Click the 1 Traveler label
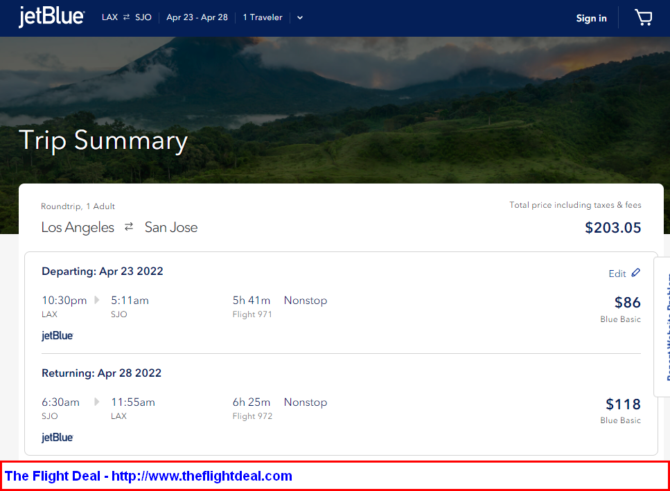This screenshot has height=491, width=670. (262, 18)
